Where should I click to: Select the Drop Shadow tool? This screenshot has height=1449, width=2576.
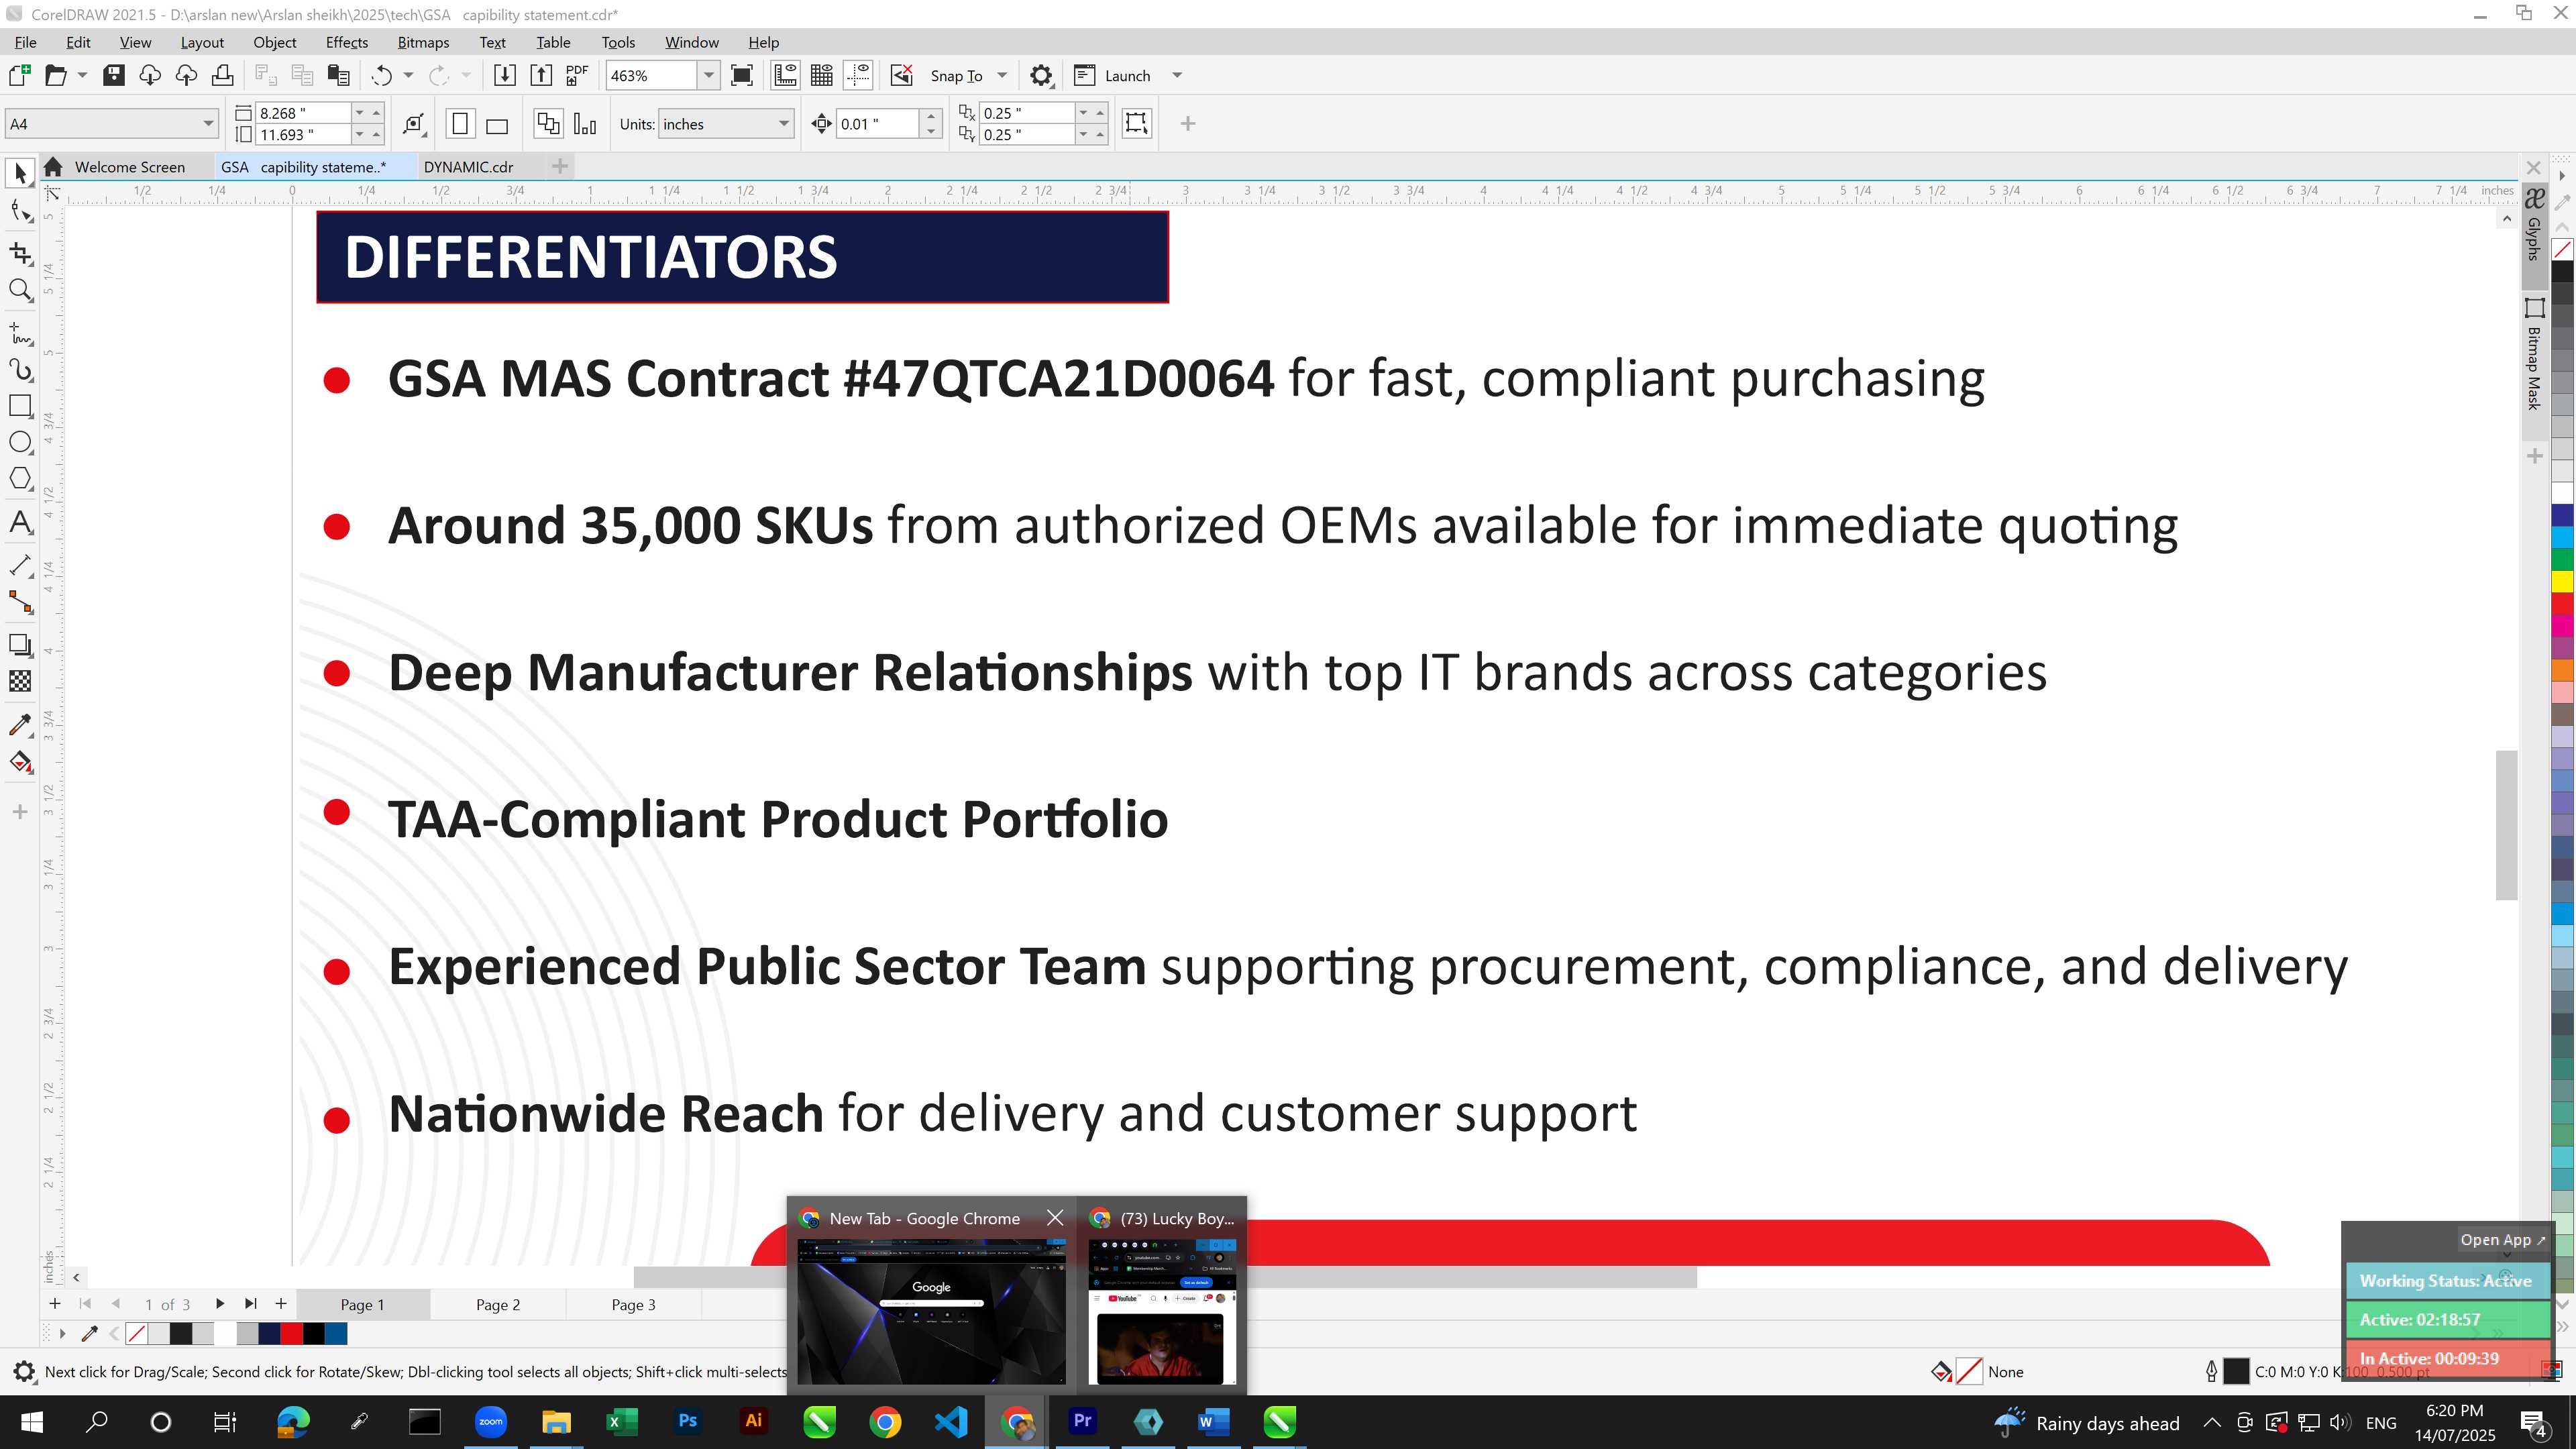pyautogui.click(x=20, y=645)
